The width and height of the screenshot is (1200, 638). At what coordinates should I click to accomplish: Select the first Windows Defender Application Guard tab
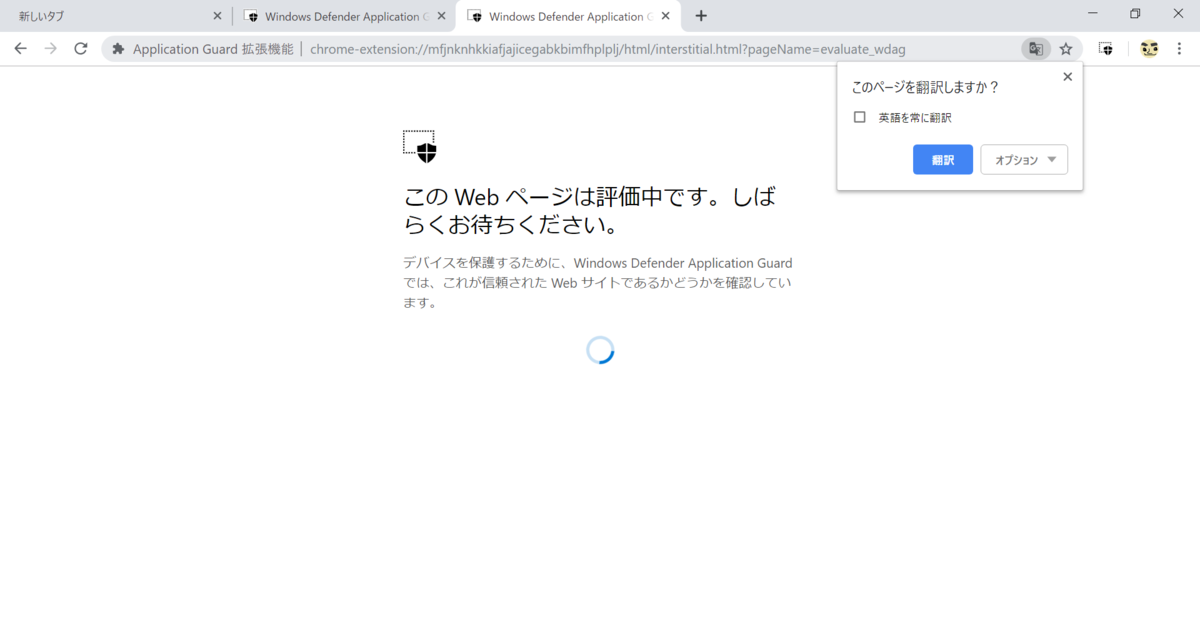point(340,15)
